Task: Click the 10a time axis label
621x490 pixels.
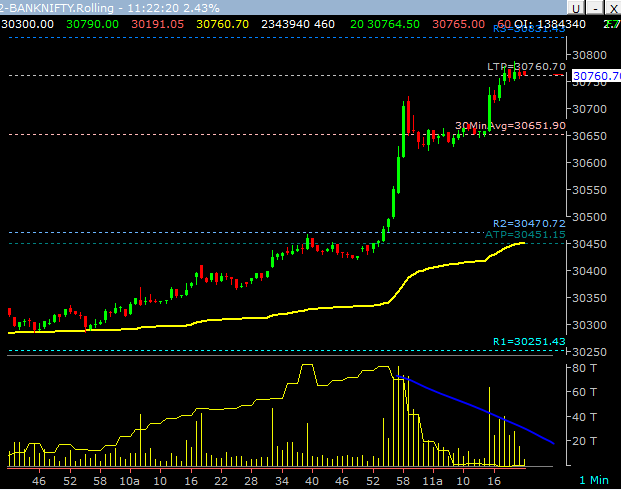Action: (x=130, y=481)
